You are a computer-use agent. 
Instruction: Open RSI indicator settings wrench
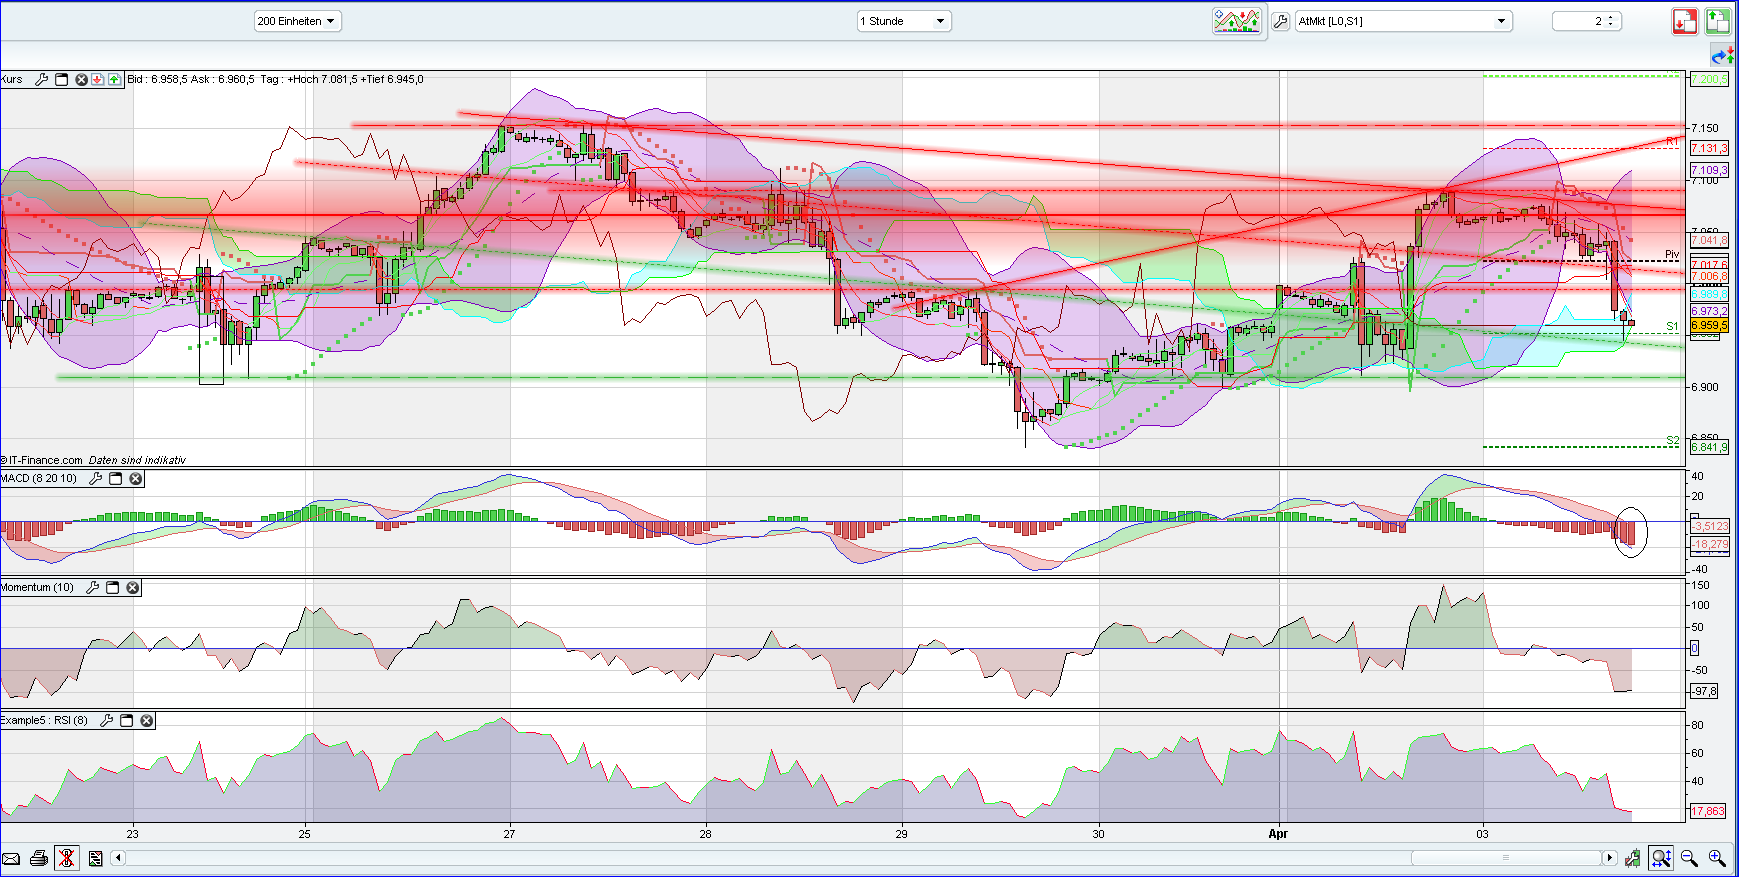106,720
